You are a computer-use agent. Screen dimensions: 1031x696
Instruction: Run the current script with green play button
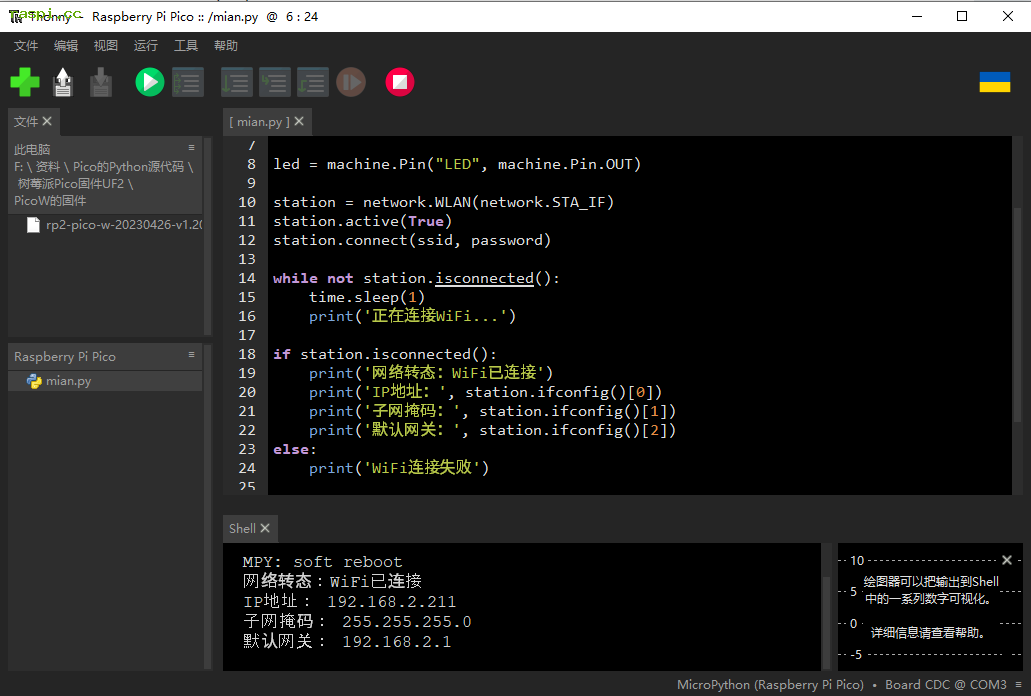[x=150, y=82]
